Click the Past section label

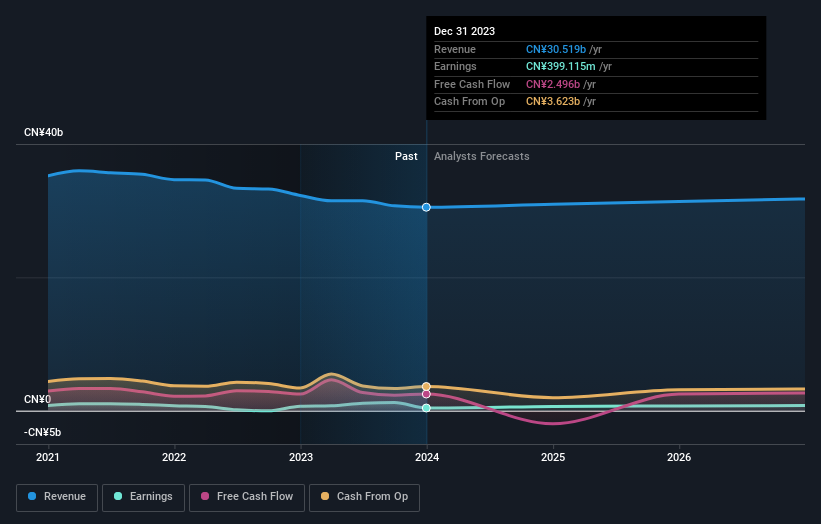pos(406,156)
